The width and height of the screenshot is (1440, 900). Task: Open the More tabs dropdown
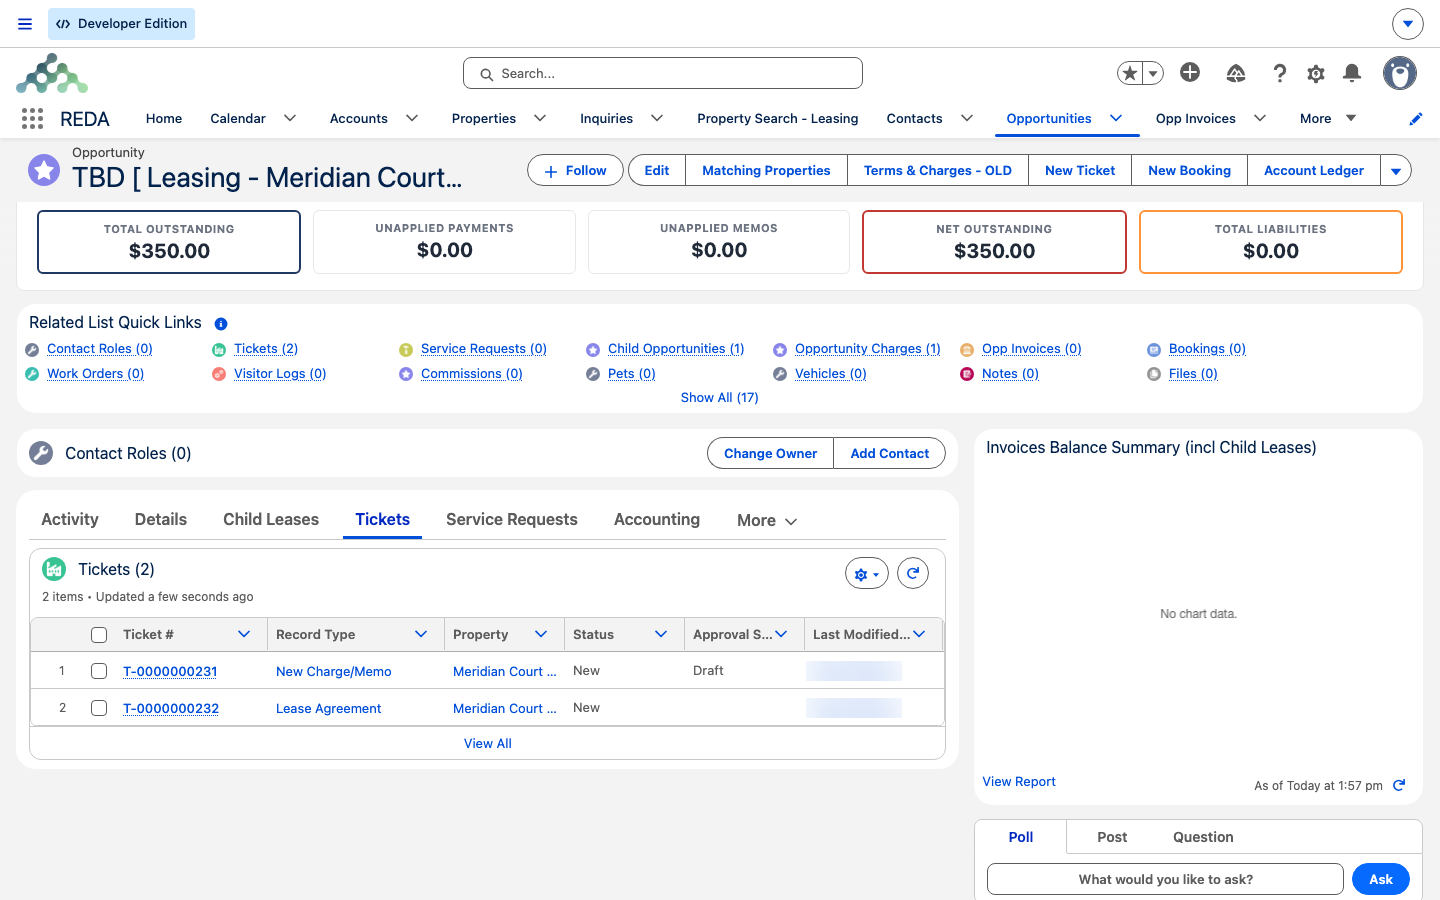coord(767,520)
